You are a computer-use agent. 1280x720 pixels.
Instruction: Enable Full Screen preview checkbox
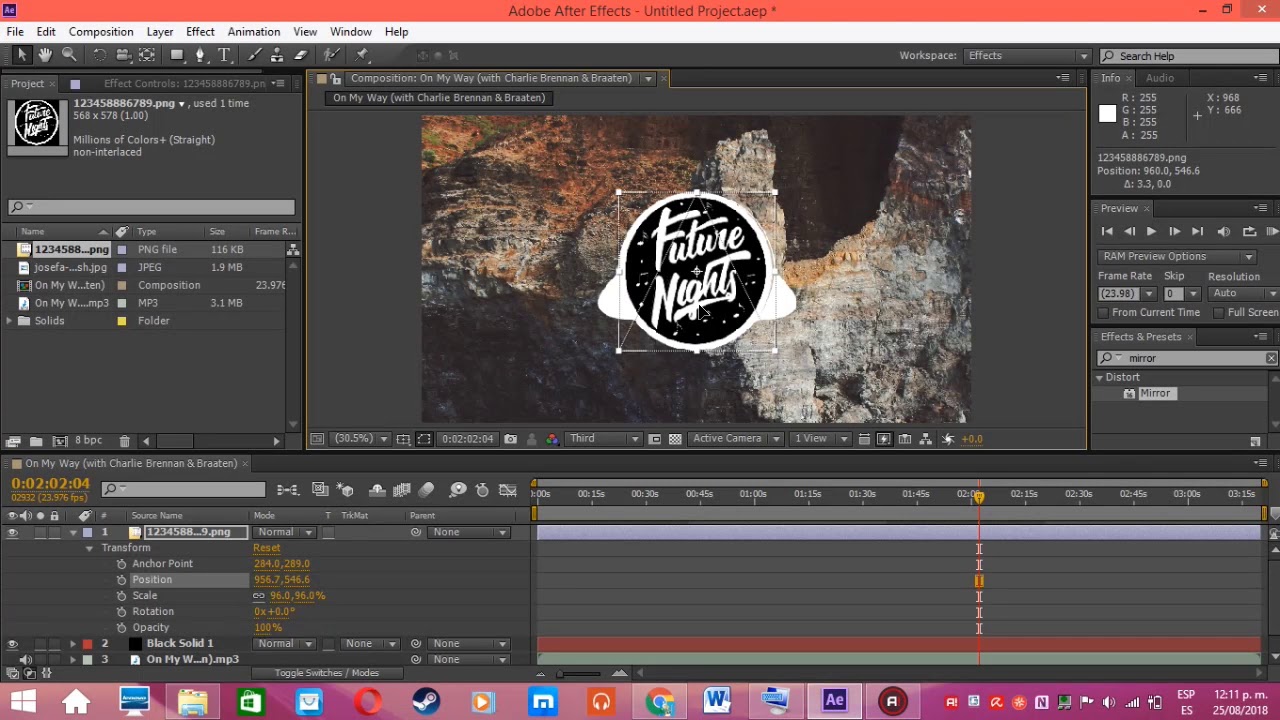(x=1219, y=313)
